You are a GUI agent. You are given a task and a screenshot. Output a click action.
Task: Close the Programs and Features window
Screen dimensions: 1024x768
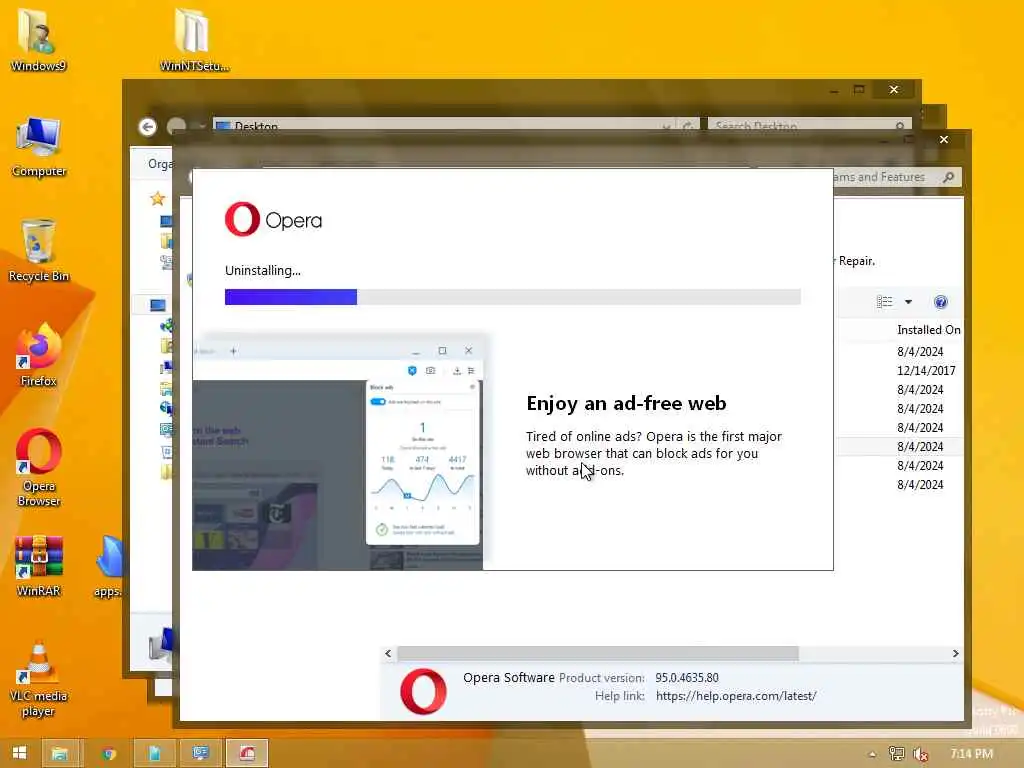[944, 139]
